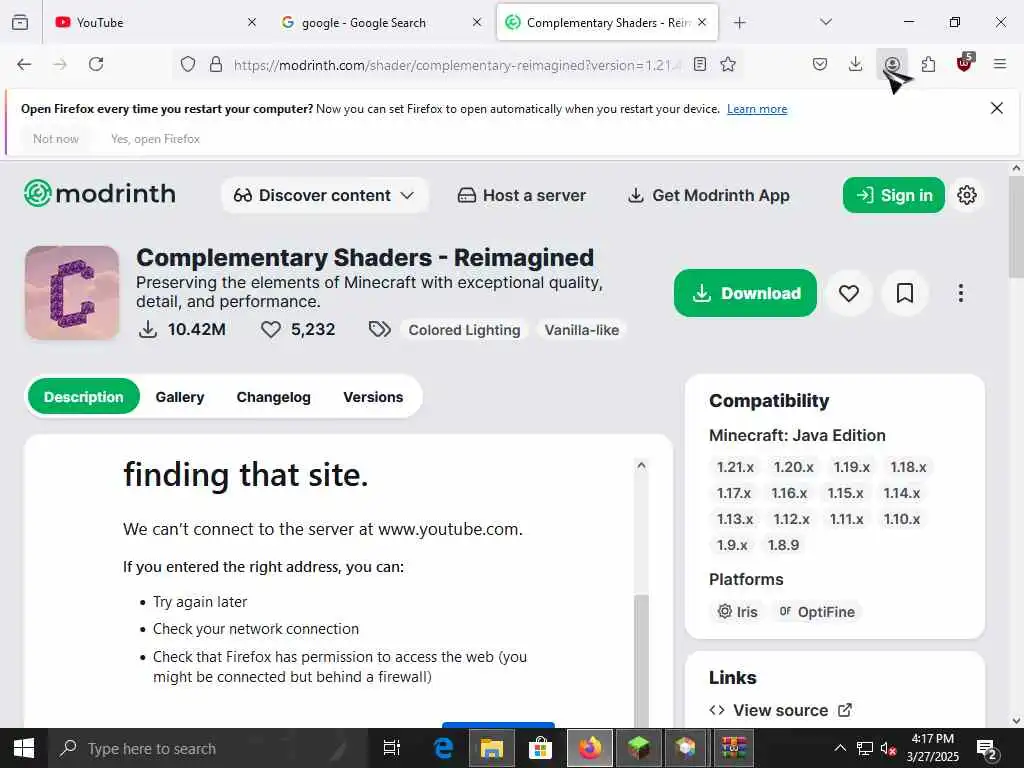Select the 1.8.9 version chip

tap(784, 545)
